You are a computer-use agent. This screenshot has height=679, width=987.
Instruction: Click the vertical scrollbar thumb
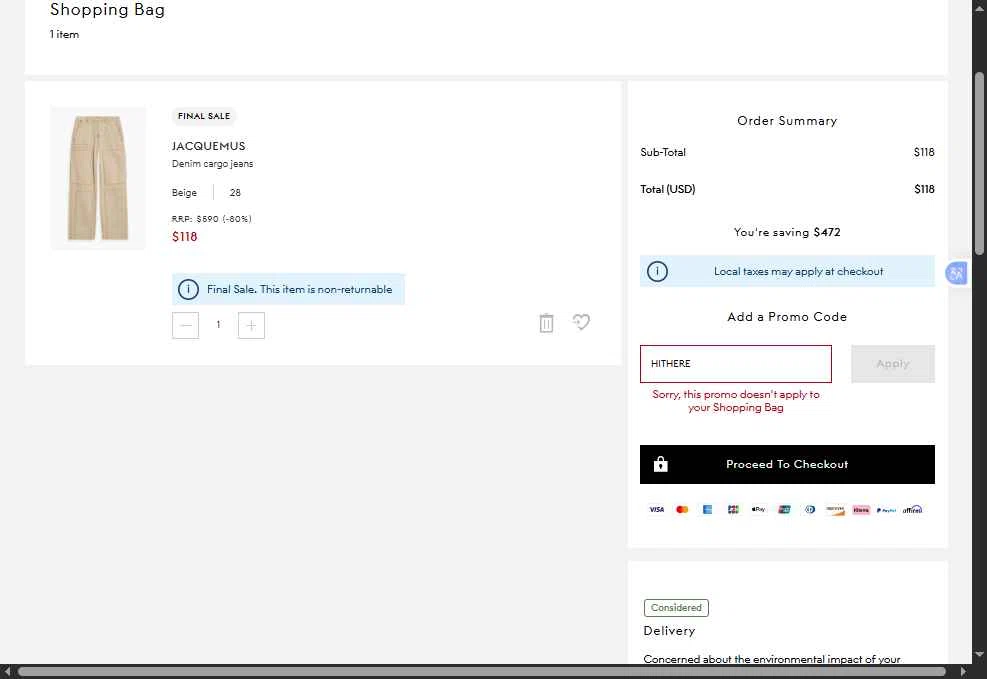979,164
